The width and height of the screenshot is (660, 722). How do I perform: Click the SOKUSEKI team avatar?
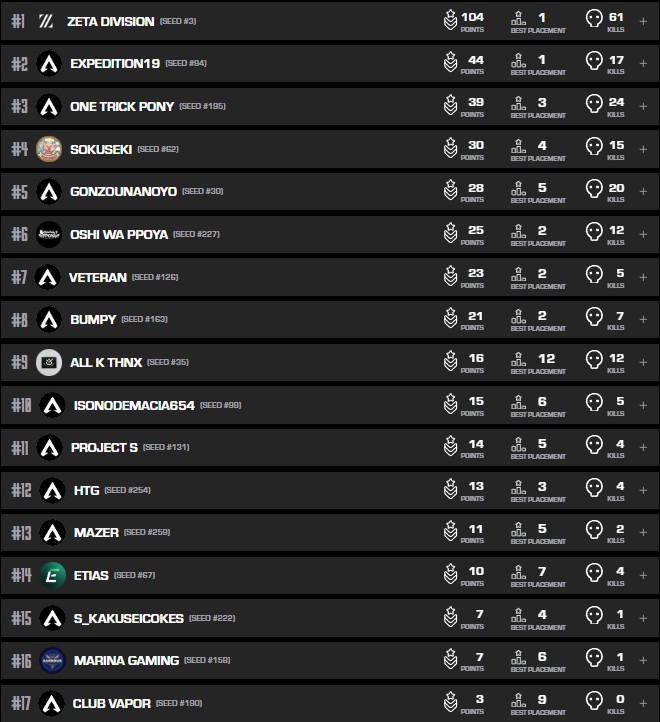coord(48,149)
